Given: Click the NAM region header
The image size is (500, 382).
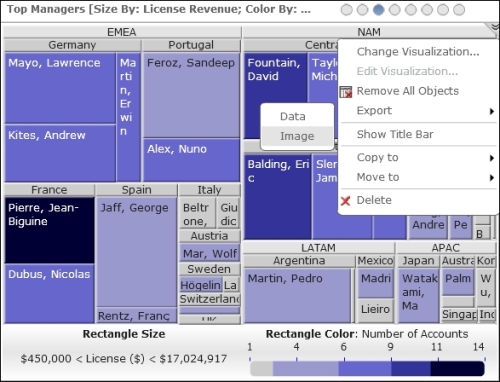Looking at the screenshot, I should pos(369,32).
